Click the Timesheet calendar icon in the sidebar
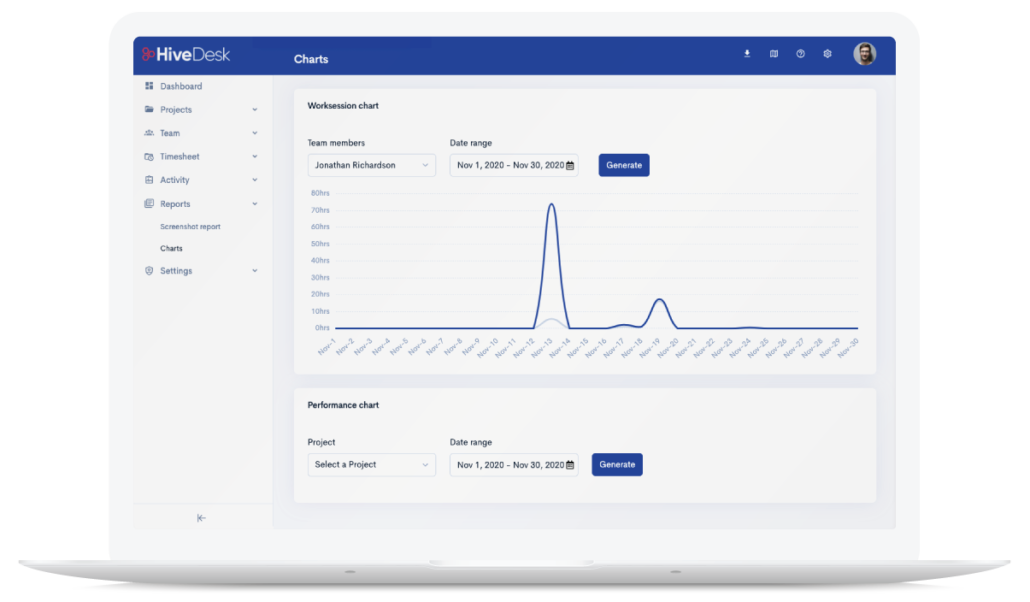 pyautogui.click(x=149, y=157)
